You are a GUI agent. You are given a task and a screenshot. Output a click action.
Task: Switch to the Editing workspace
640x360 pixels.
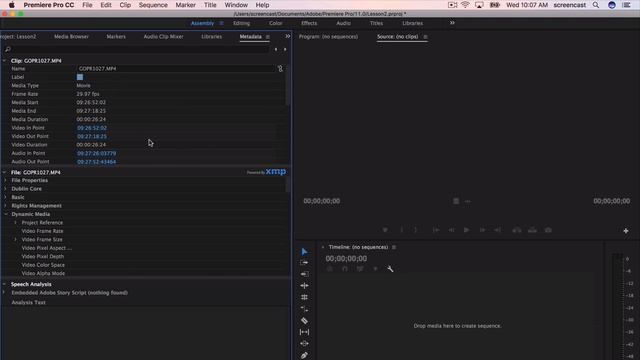(x=242, y=23)
